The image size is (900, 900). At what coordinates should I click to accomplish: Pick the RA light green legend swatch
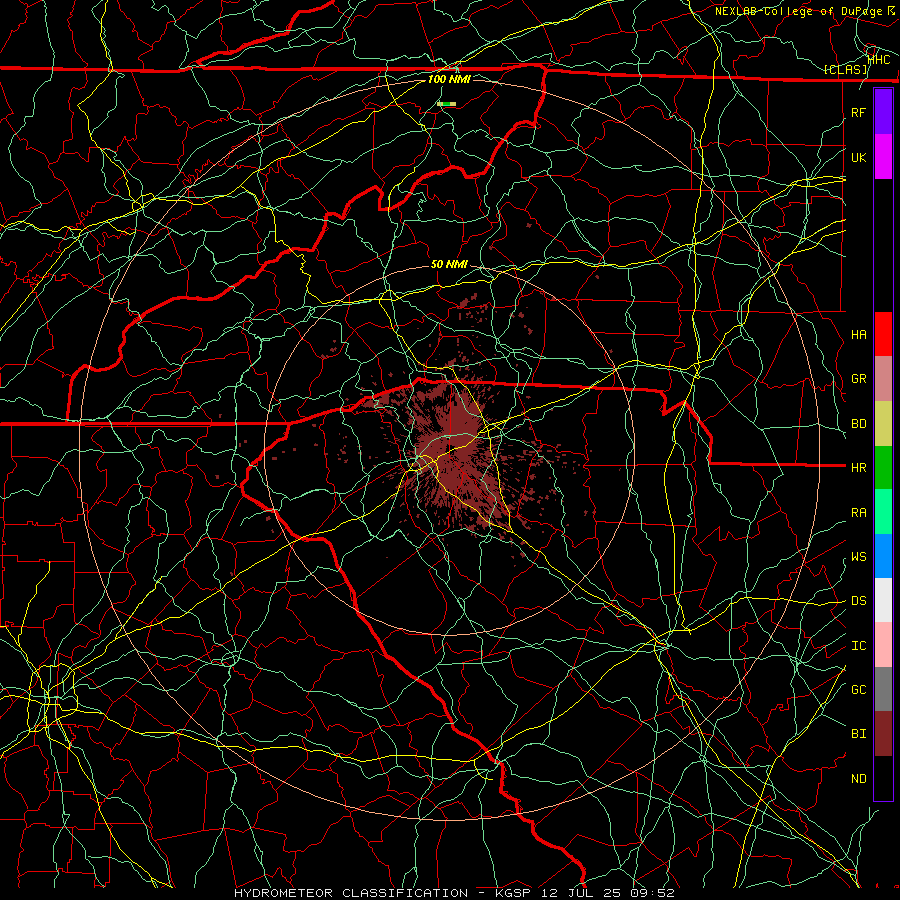[x=883, y=512]
